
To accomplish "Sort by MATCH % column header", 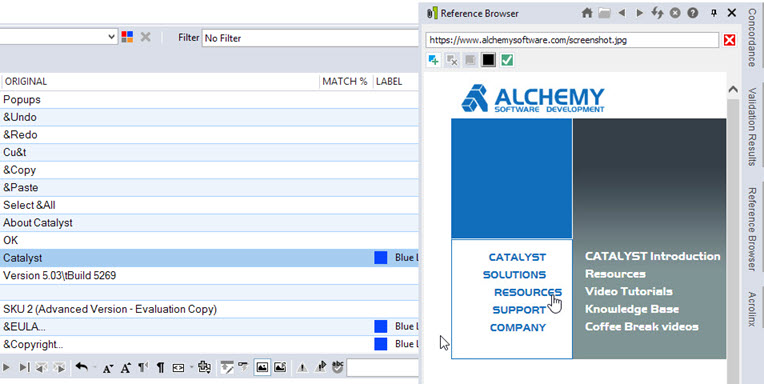I will click(x=345, y=81).
